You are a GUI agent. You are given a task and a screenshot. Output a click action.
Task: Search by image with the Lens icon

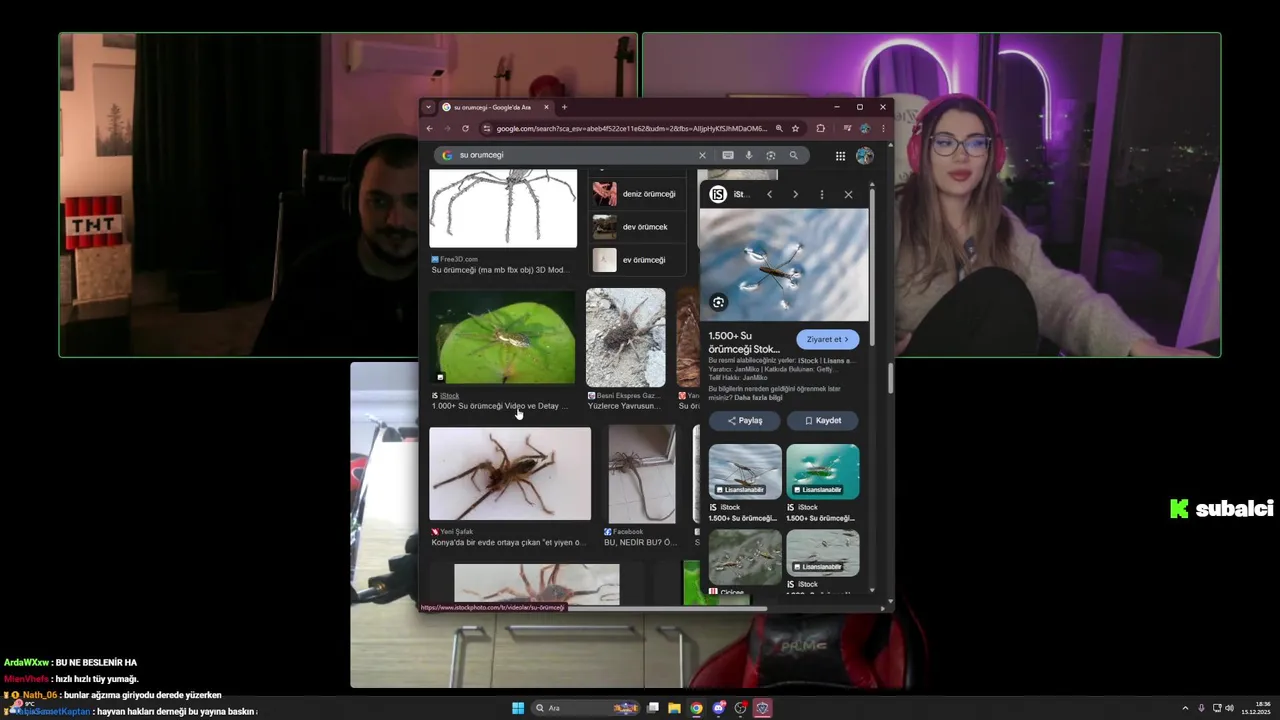[x=771, y=155]
